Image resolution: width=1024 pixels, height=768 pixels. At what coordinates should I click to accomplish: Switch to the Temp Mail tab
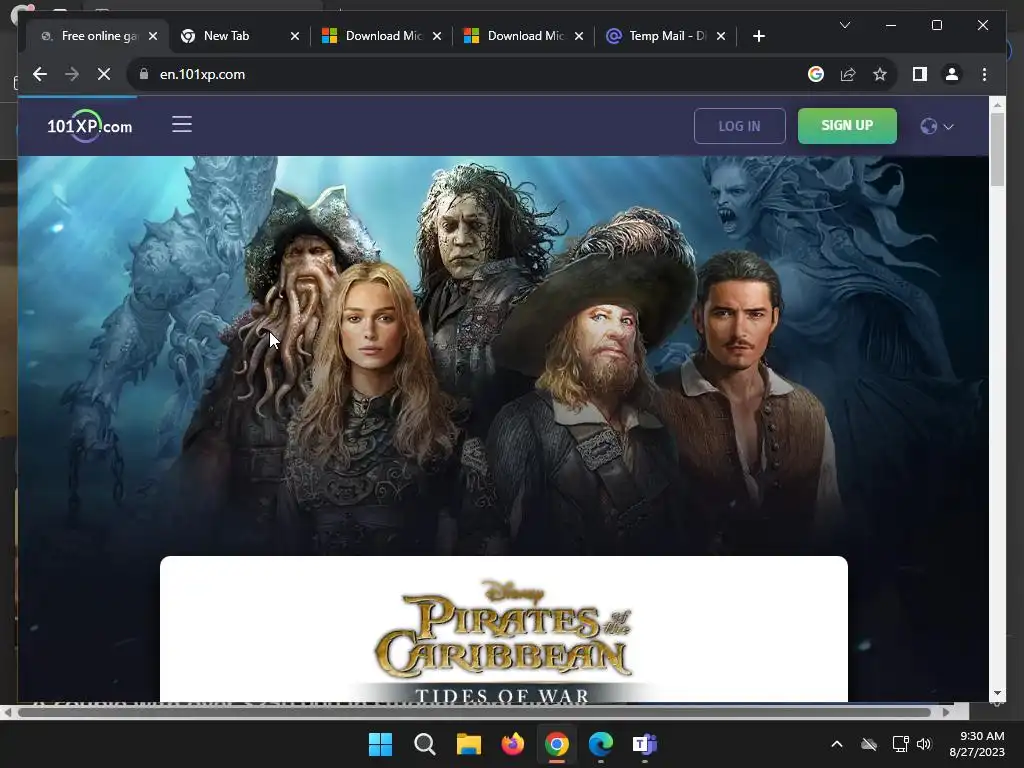click(667, 36)
